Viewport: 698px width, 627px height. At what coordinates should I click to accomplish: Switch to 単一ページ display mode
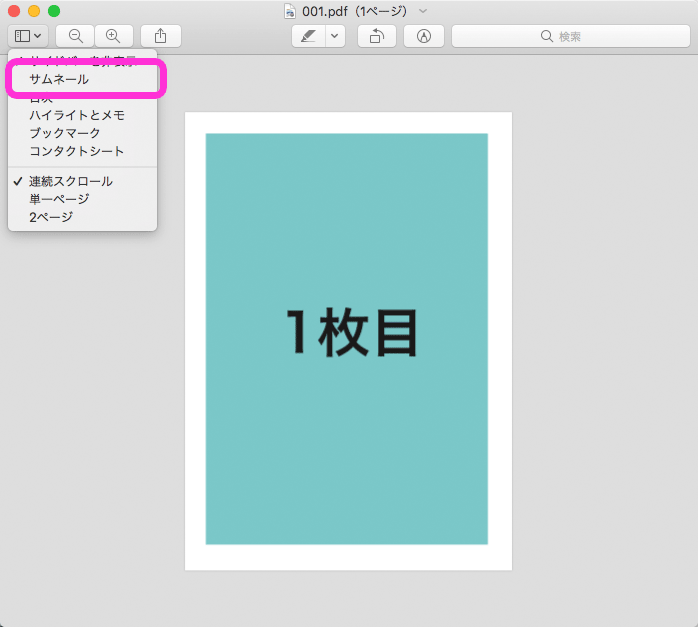coord(83,199)
